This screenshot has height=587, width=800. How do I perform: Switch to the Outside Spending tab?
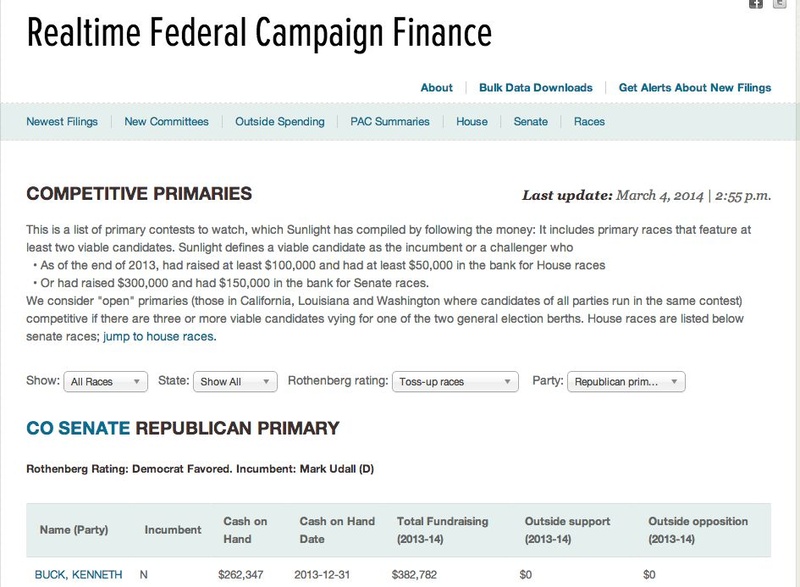coord(280,122)
